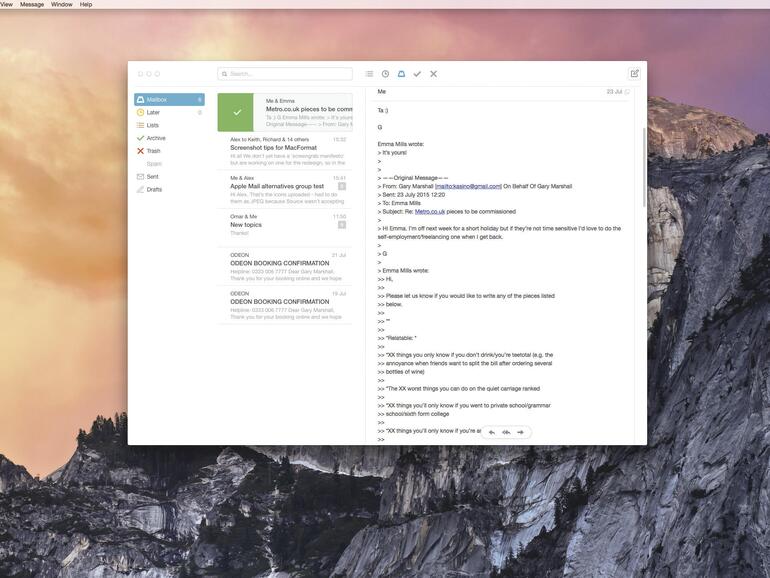Open the Later folder
This screenshot has width=770, height=578.
tap(169, 112)
